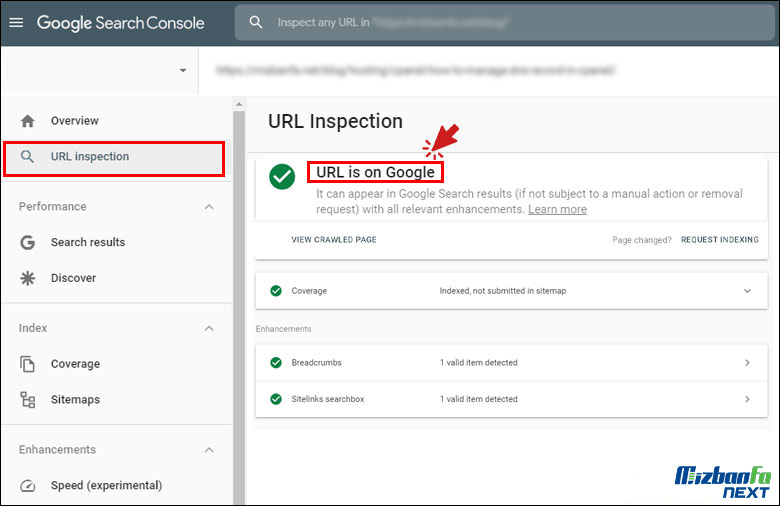Open the Learn more link
The image size is (780, 506).
click(557, 209)
